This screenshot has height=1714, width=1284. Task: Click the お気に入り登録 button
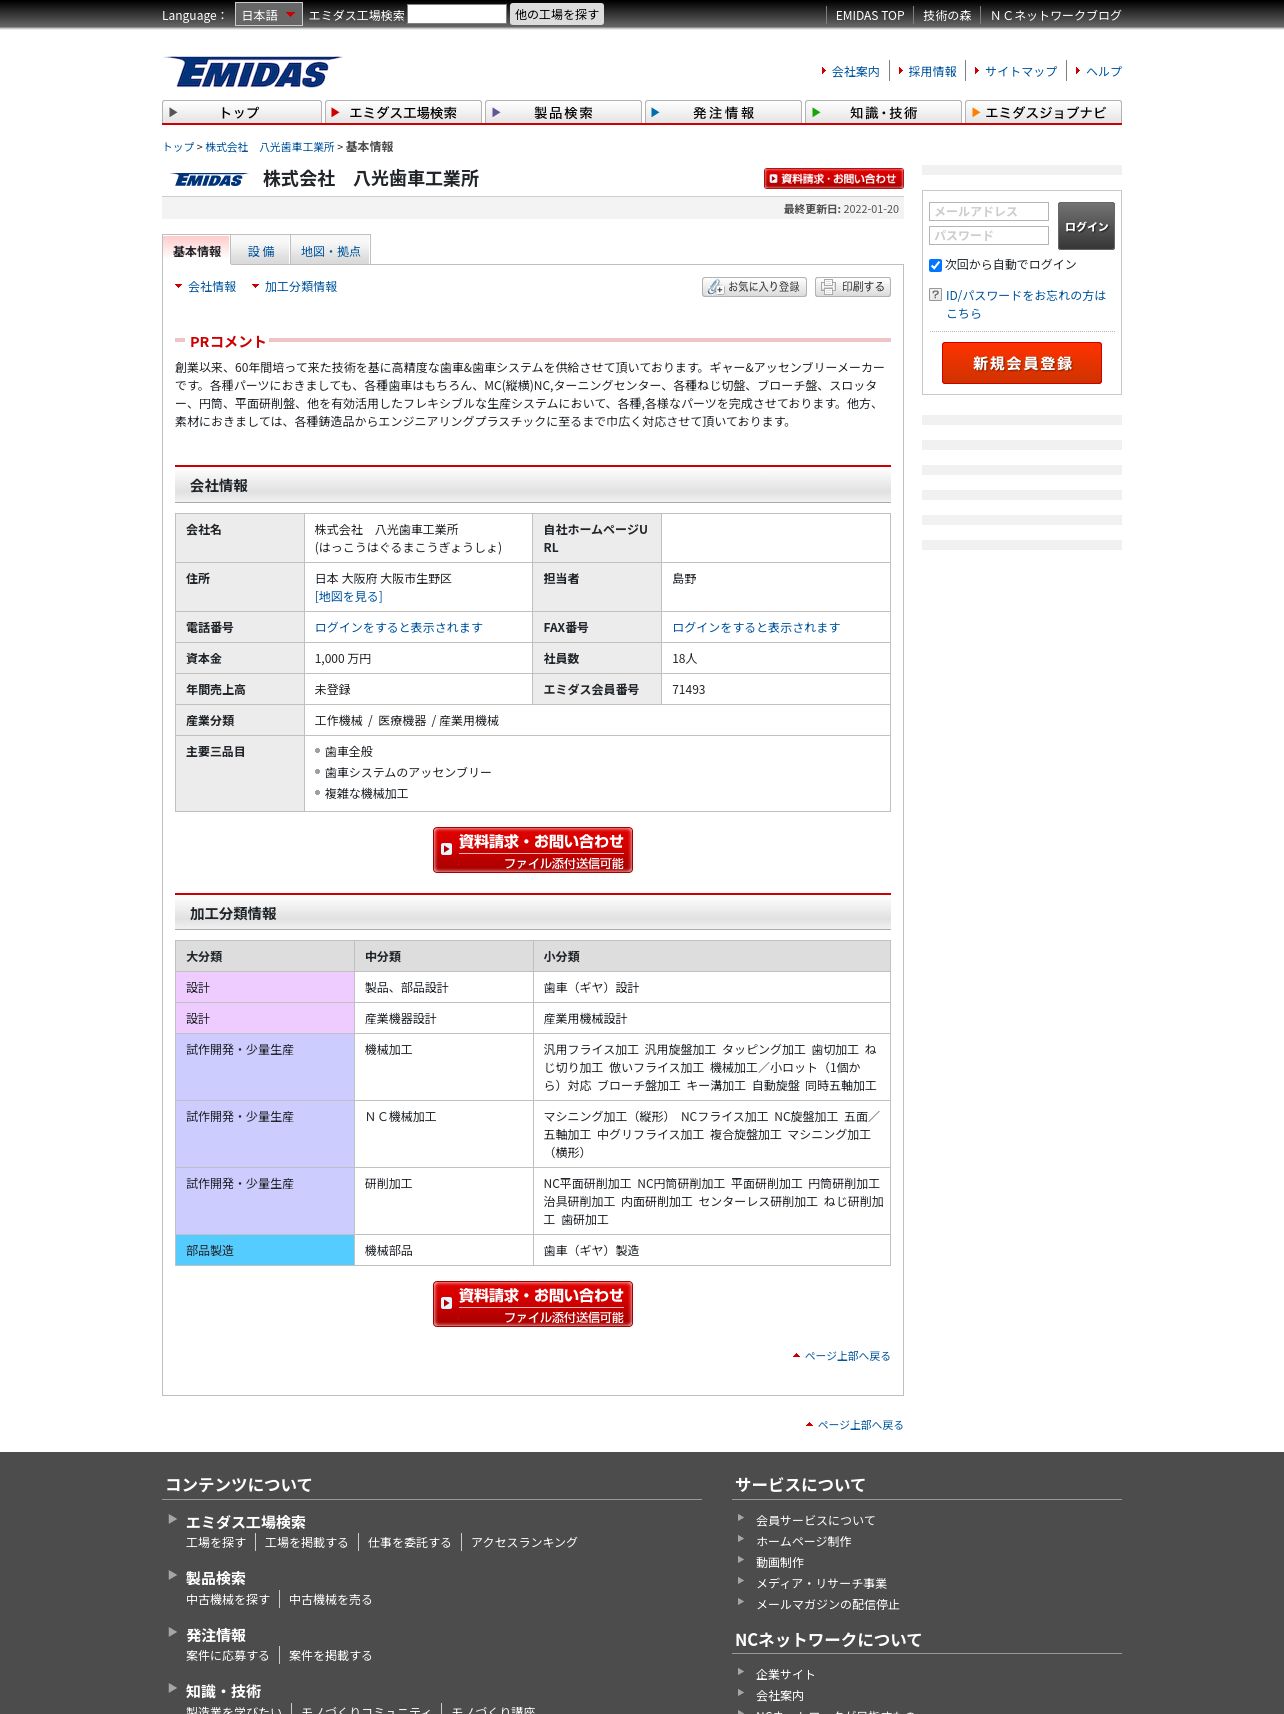click(754, 287)
